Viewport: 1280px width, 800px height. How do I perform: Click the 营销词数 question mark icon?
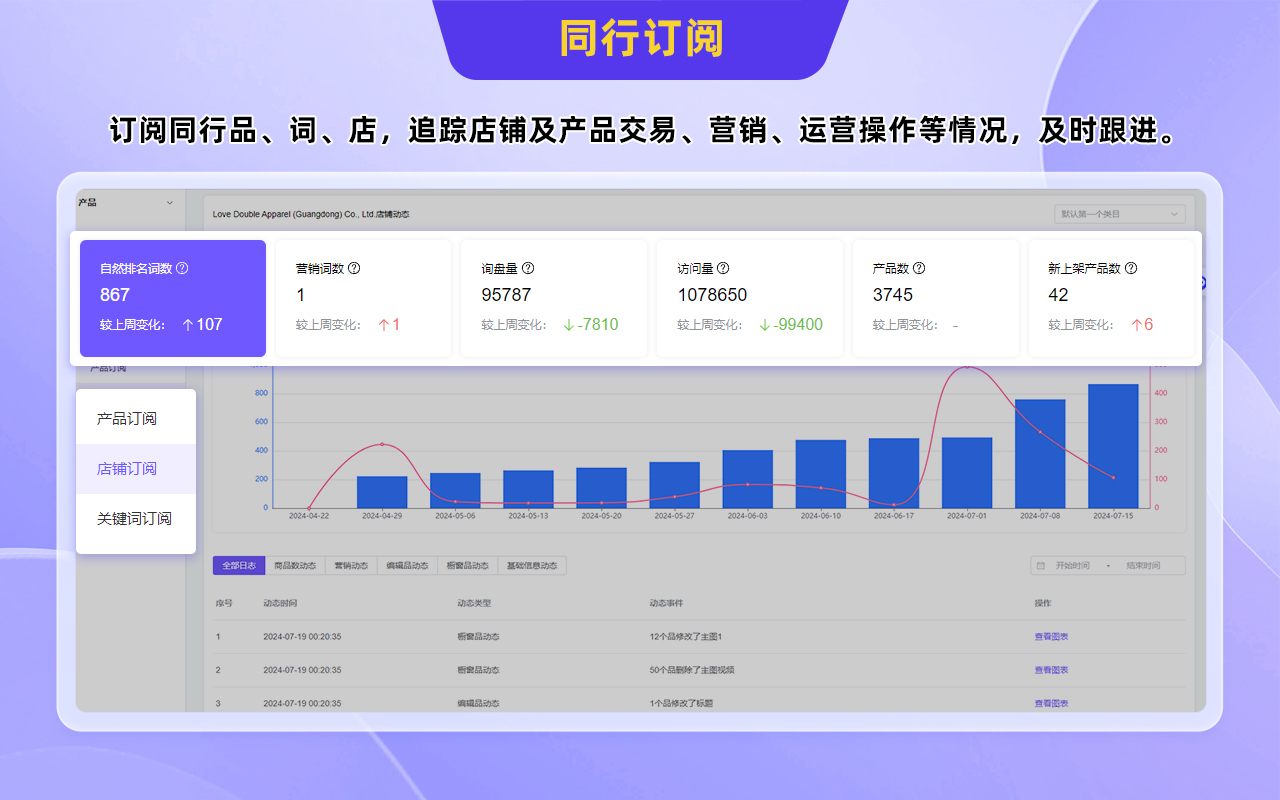coord(353,268)
